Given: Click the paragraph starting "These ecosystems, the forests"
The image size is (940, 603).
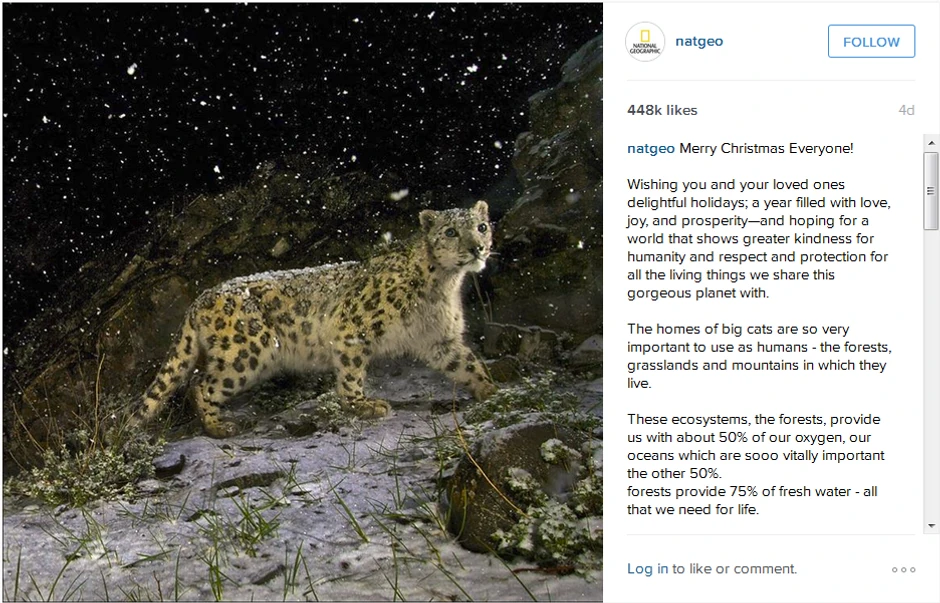Looking at the screenshot, I should [755, 446].
